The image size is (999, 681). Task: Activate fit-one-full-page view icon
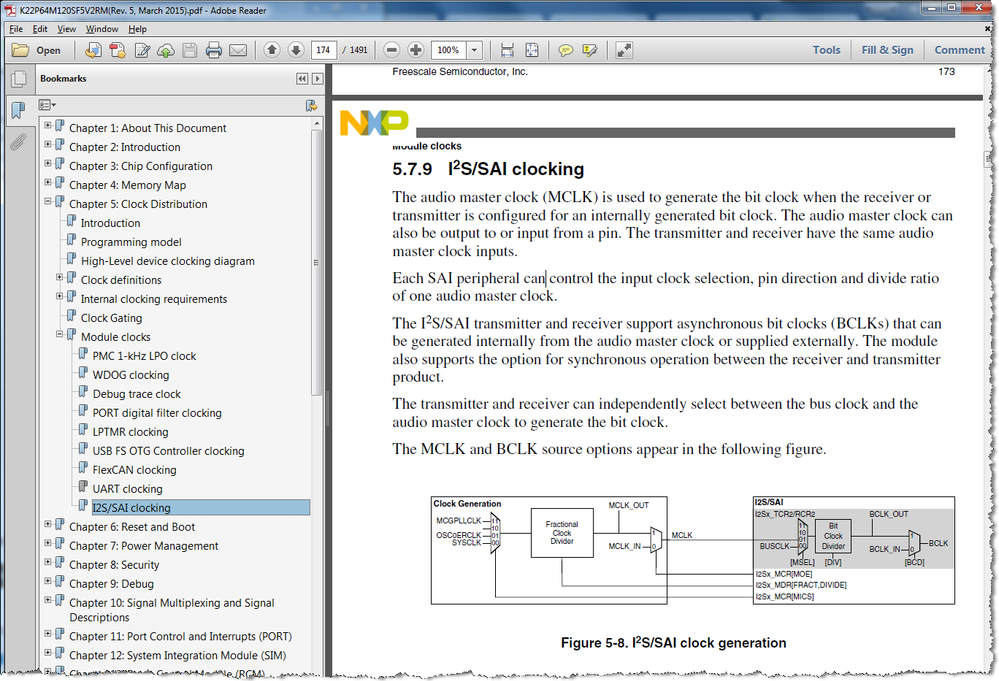[x=531, y=50]
